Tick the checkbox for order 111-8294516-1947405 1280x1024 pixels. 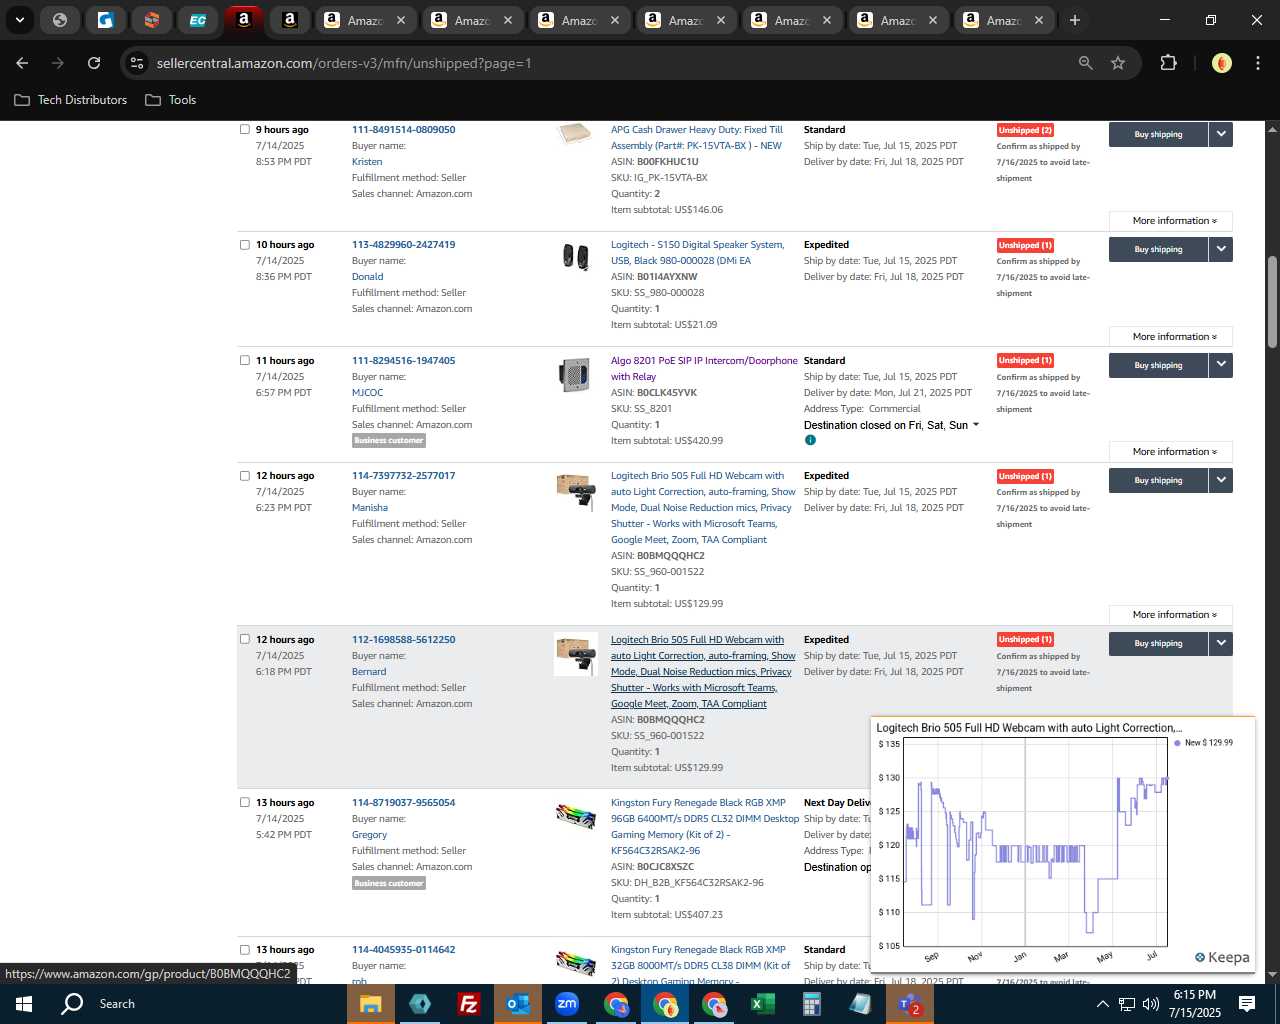coord(245,360)
